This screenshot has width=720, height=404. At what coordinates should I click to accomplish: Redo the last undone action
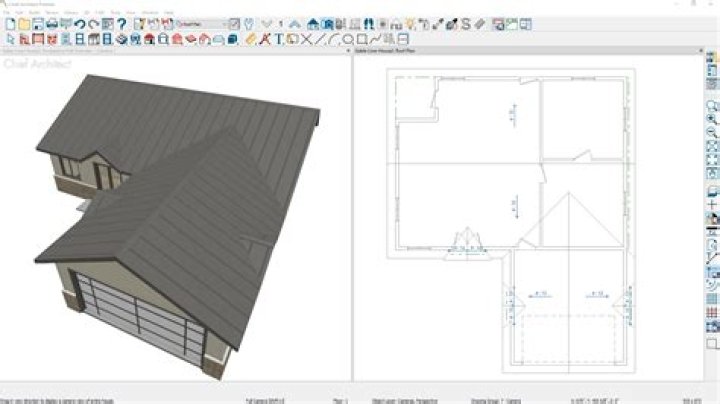[93, 24]
